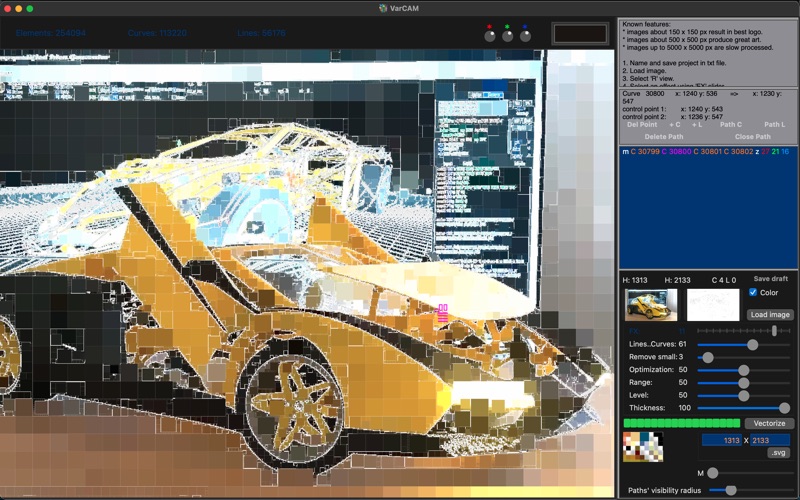
Task: Click Close Path
Action: (x=753, y=137)
